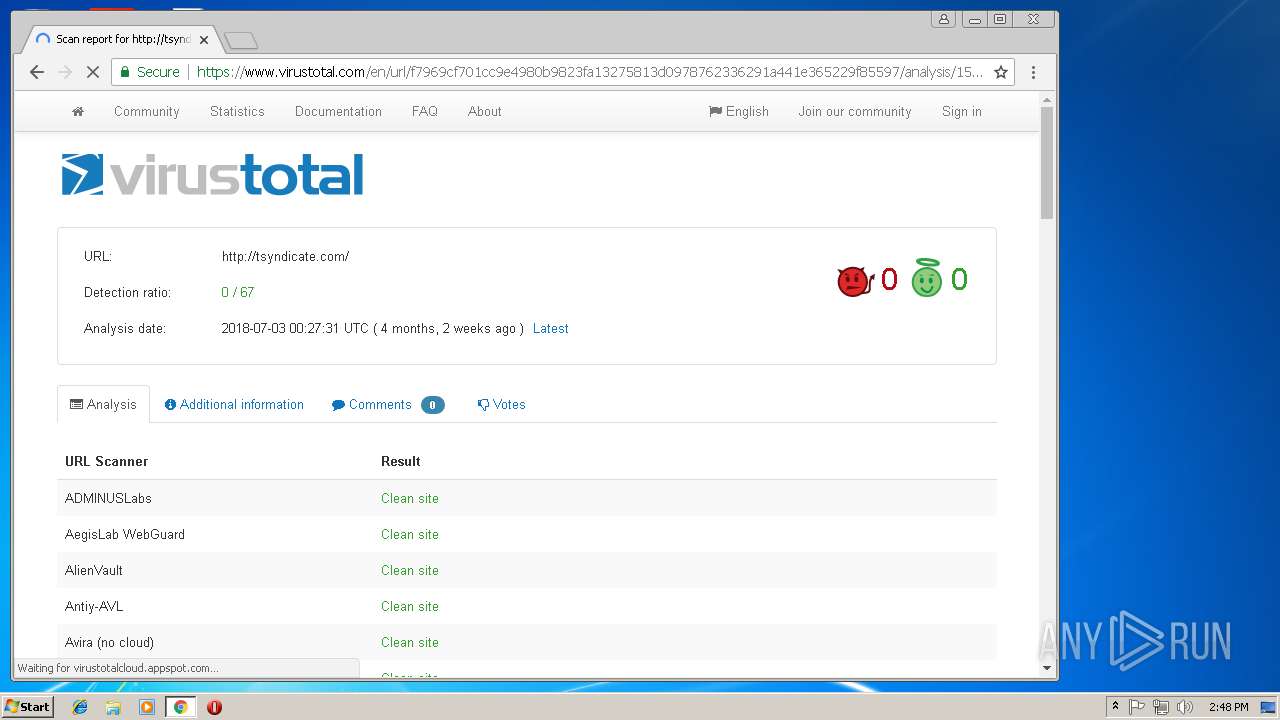The height and width of the screenshot is (720, 1280).
Task: Go back using browser back arrow
Action: pos(37,72)
